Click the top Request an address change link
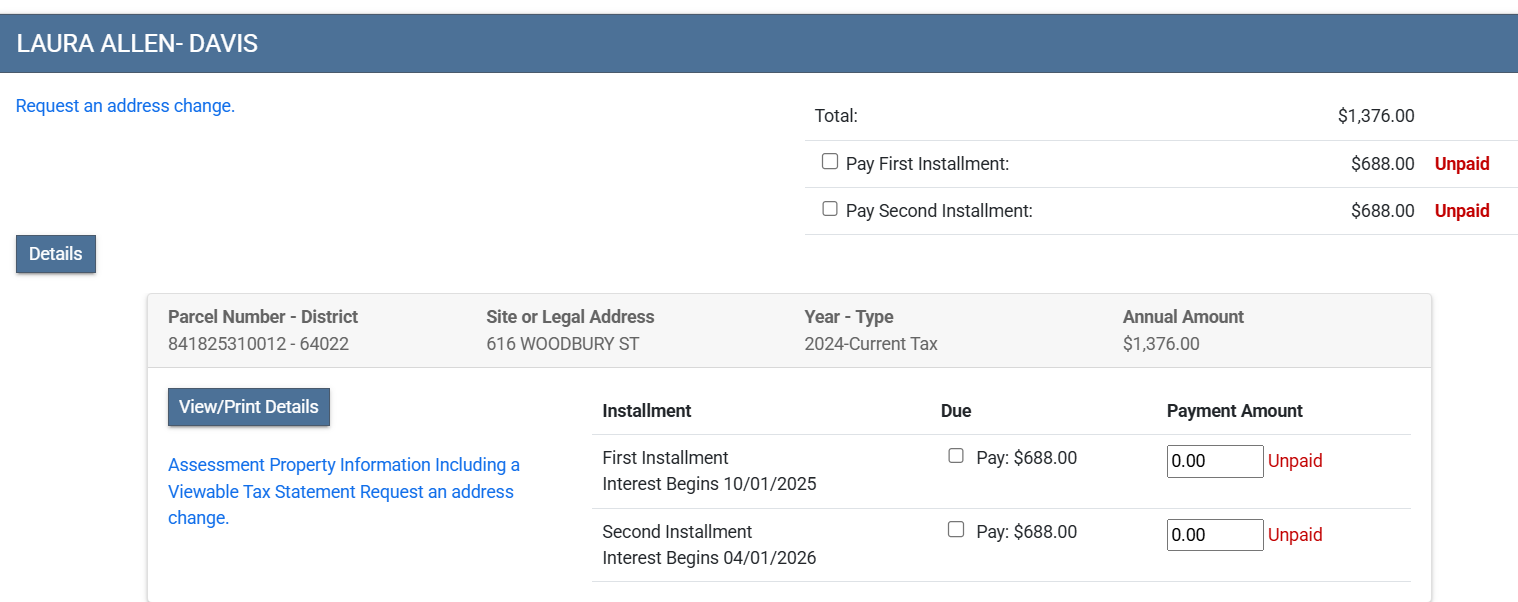This screenshot has height=602, width=1518. [125, 106]
